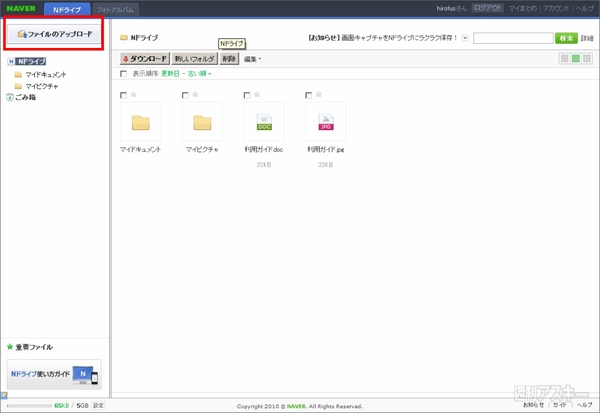600x413 pixels.
Task: Open the footer ヘルプ link
Action: (584, 405)
